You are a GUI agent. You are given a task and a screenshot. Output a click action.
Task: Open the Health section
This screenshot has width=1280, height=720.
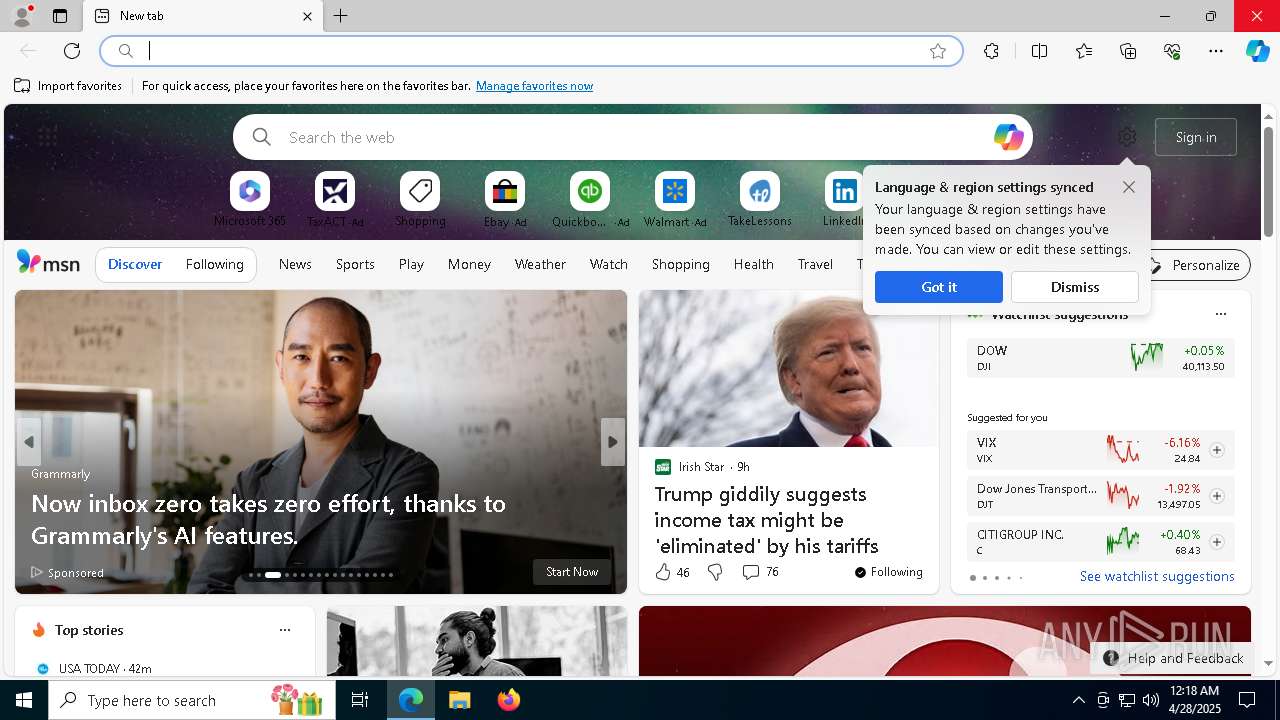[753, 264]
